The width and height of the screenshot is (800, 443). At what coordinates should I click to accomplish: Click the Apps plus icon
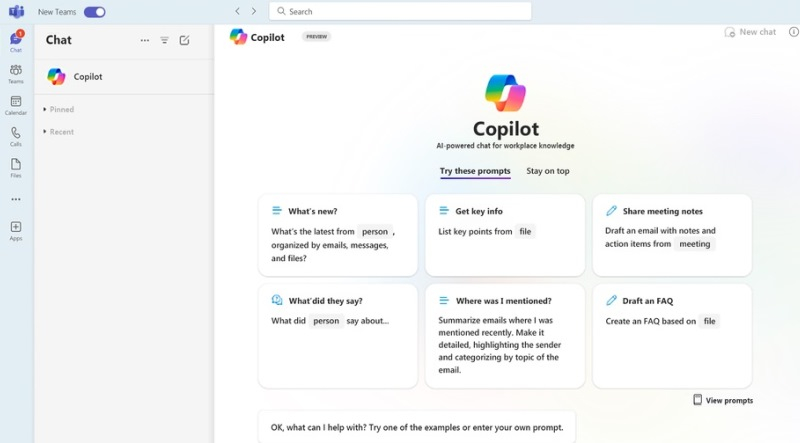click(x=16, y=229)
